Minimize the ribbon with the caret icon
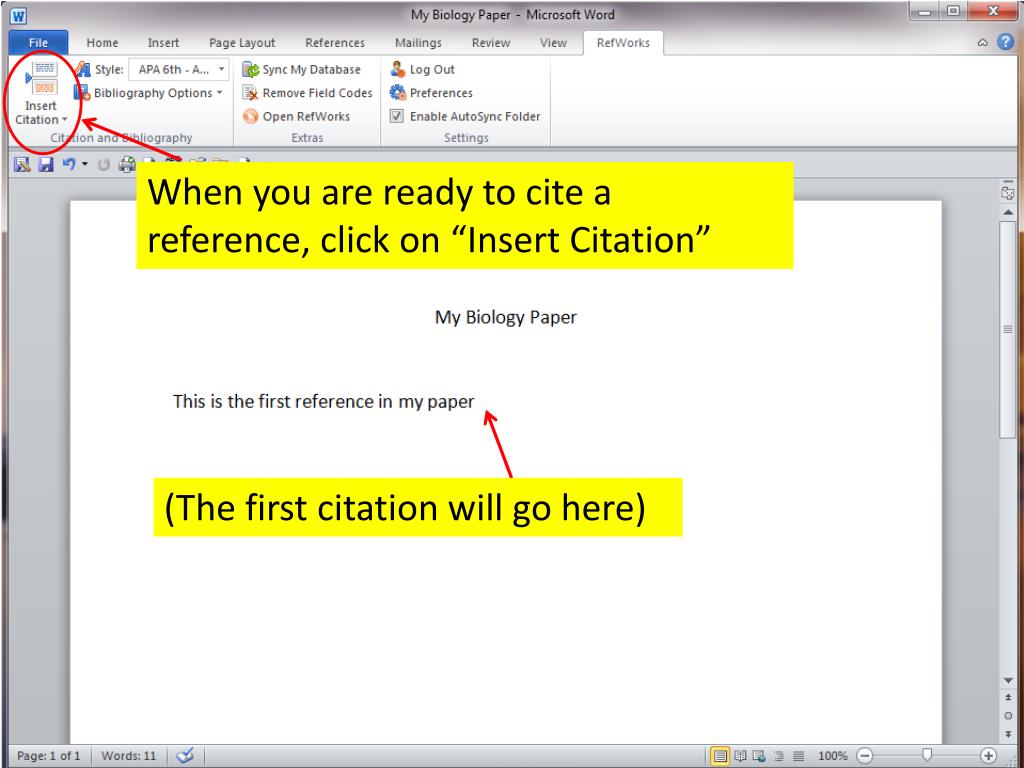Screen dimensions: 1024x768 [982, 43]
